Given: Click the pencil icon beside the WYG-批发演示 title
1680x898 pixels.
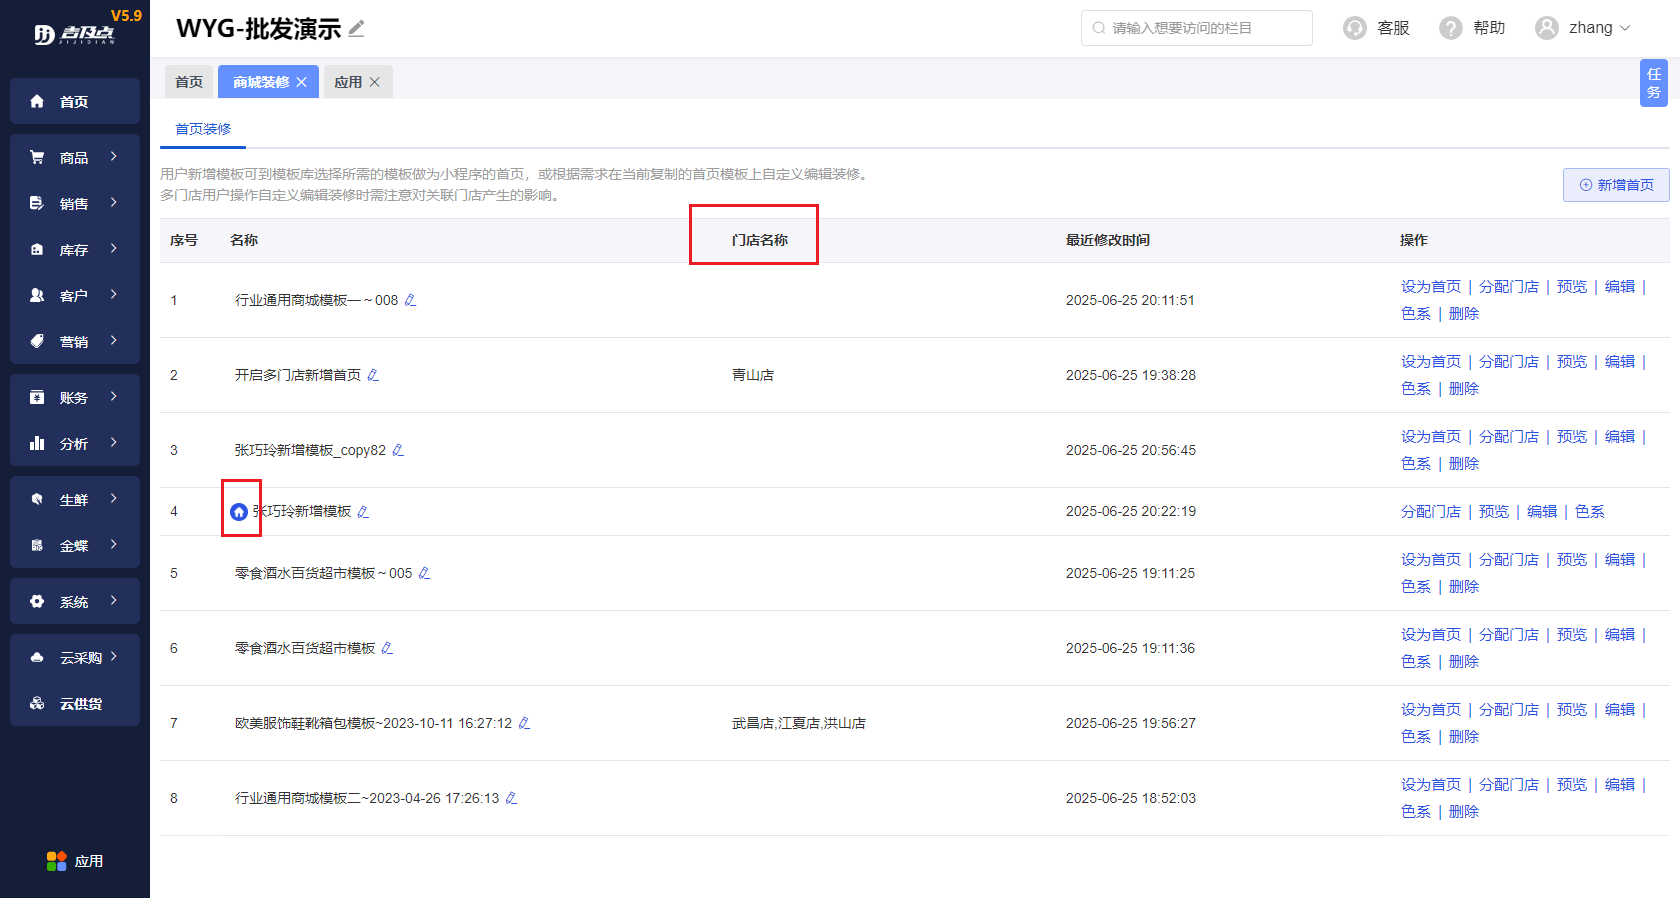Looking at the screenshot, I should tap(356, 29).
